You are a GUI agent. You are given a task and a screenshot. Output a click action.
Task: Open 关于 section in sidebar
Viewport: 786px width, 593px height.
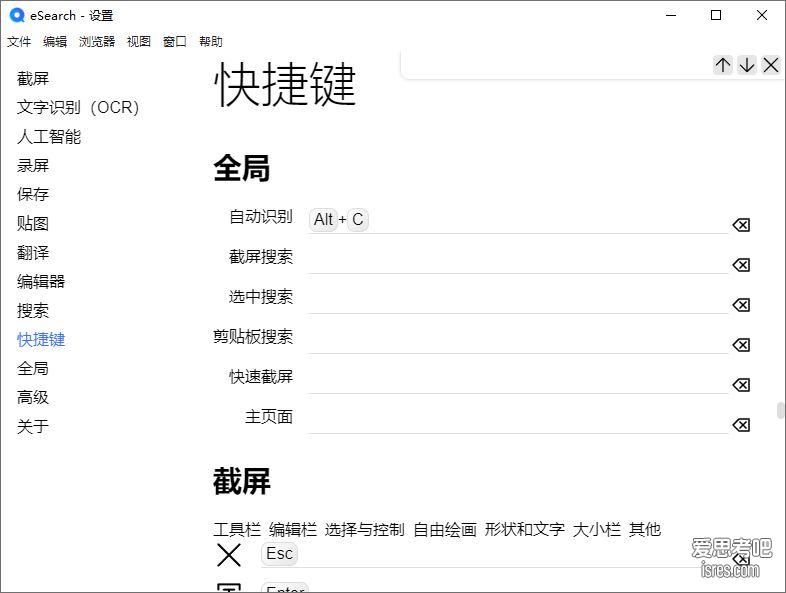click(33, 427)
